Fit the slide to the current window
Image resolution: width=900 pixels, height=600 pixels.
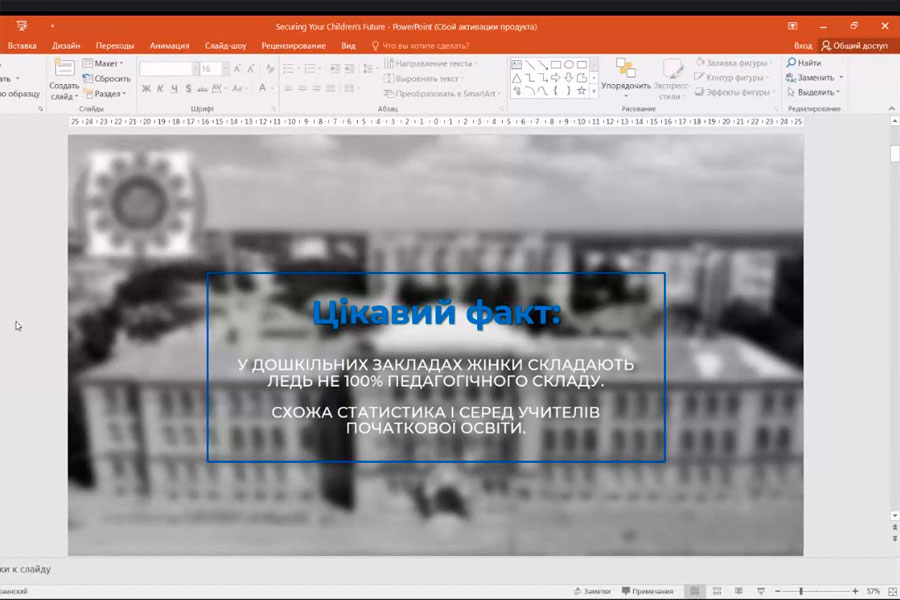coord(893,591)
